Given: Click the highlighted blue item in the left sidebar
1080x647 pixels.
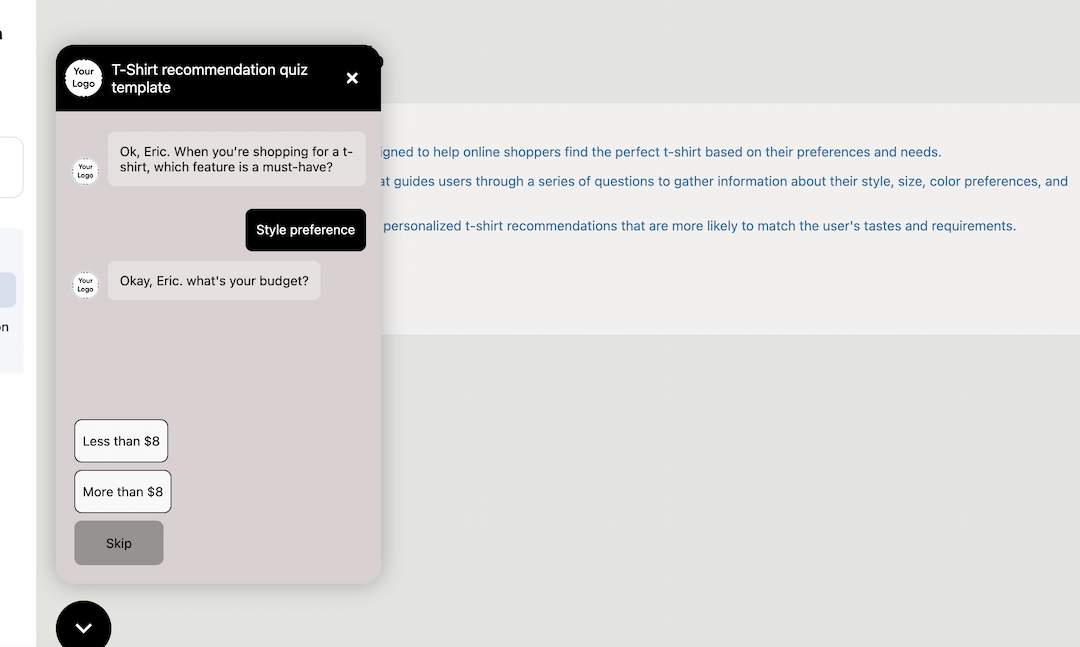Looking at the screenshot, I should [x=8, y=290].
